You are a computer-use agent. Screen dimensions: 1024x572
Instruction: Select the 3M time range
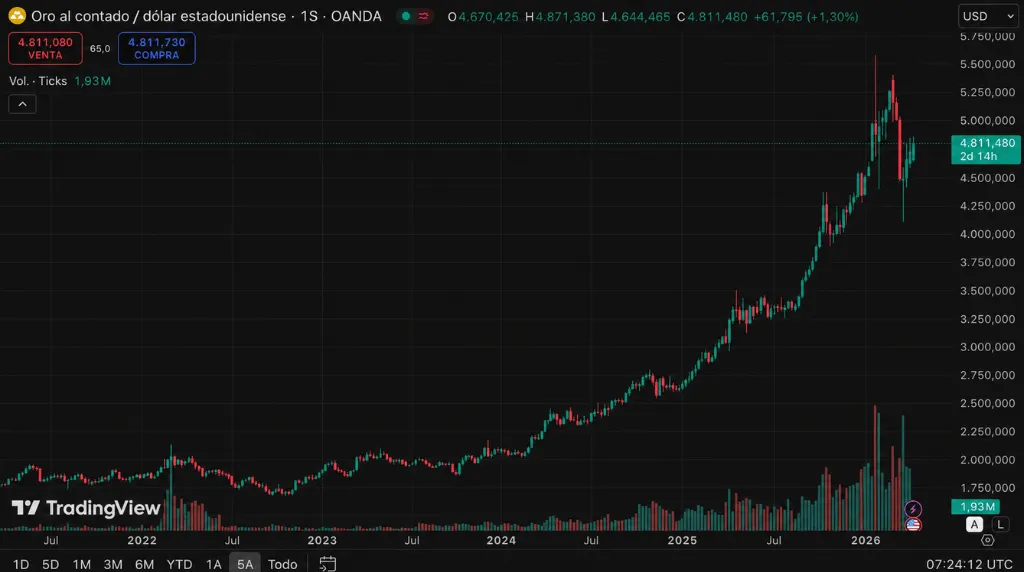pyautogui.click(x=113, y=564)
